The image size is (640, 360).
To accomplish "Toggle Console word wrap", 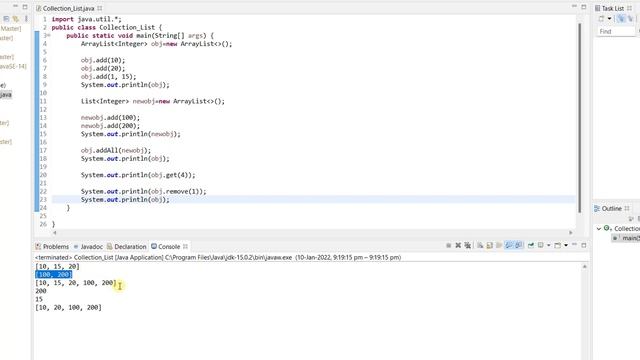I will click(499, 245).
